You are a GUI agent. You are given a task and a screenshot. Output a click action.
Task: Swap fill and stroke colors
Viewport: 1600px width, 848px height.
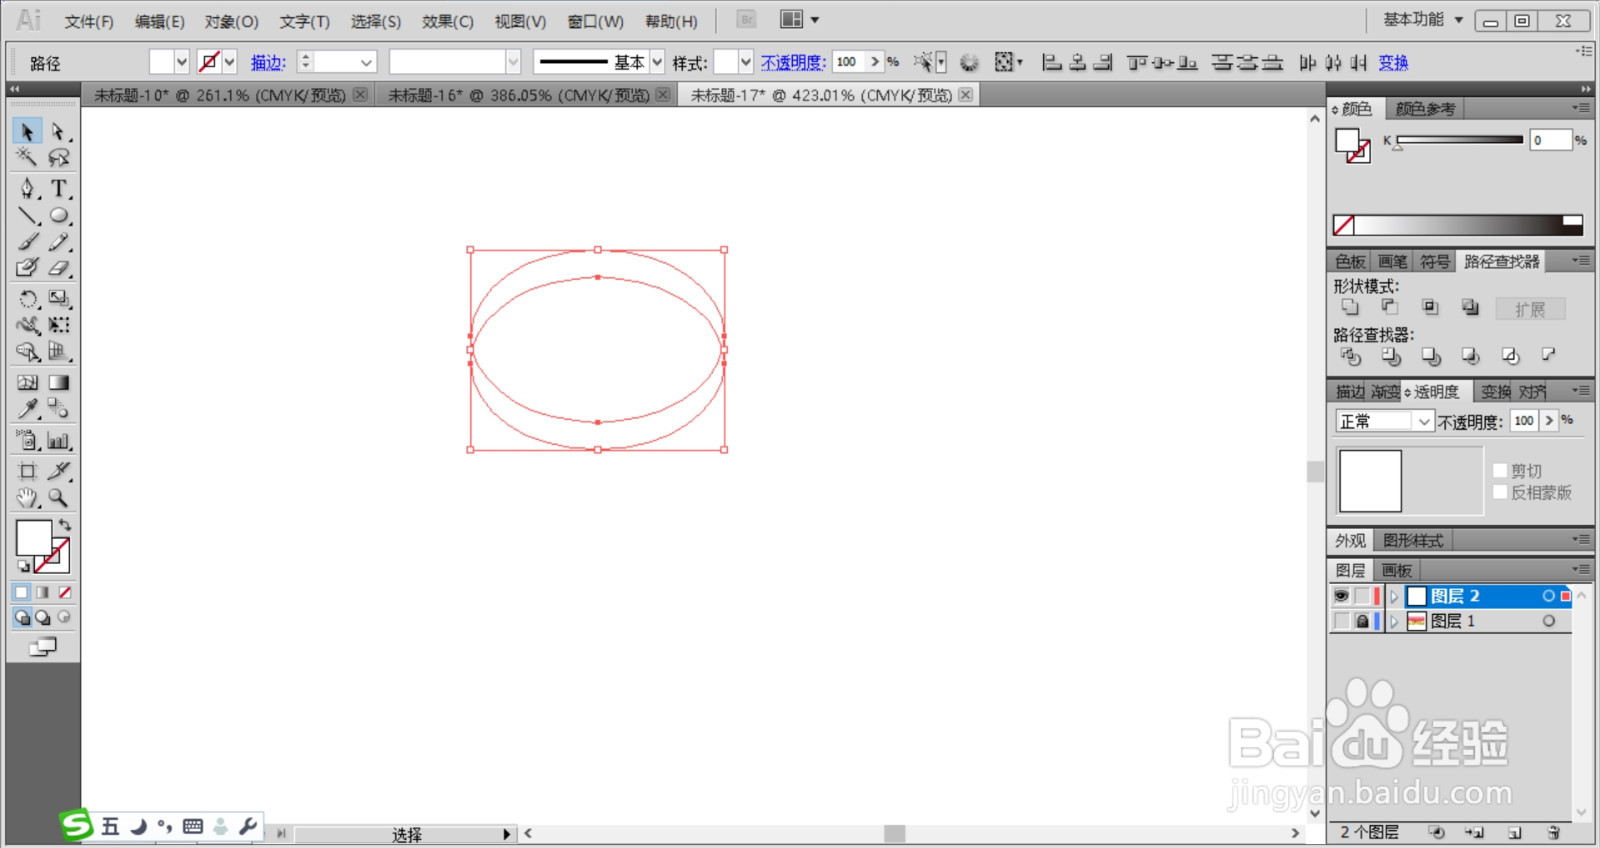pos(65,525)
